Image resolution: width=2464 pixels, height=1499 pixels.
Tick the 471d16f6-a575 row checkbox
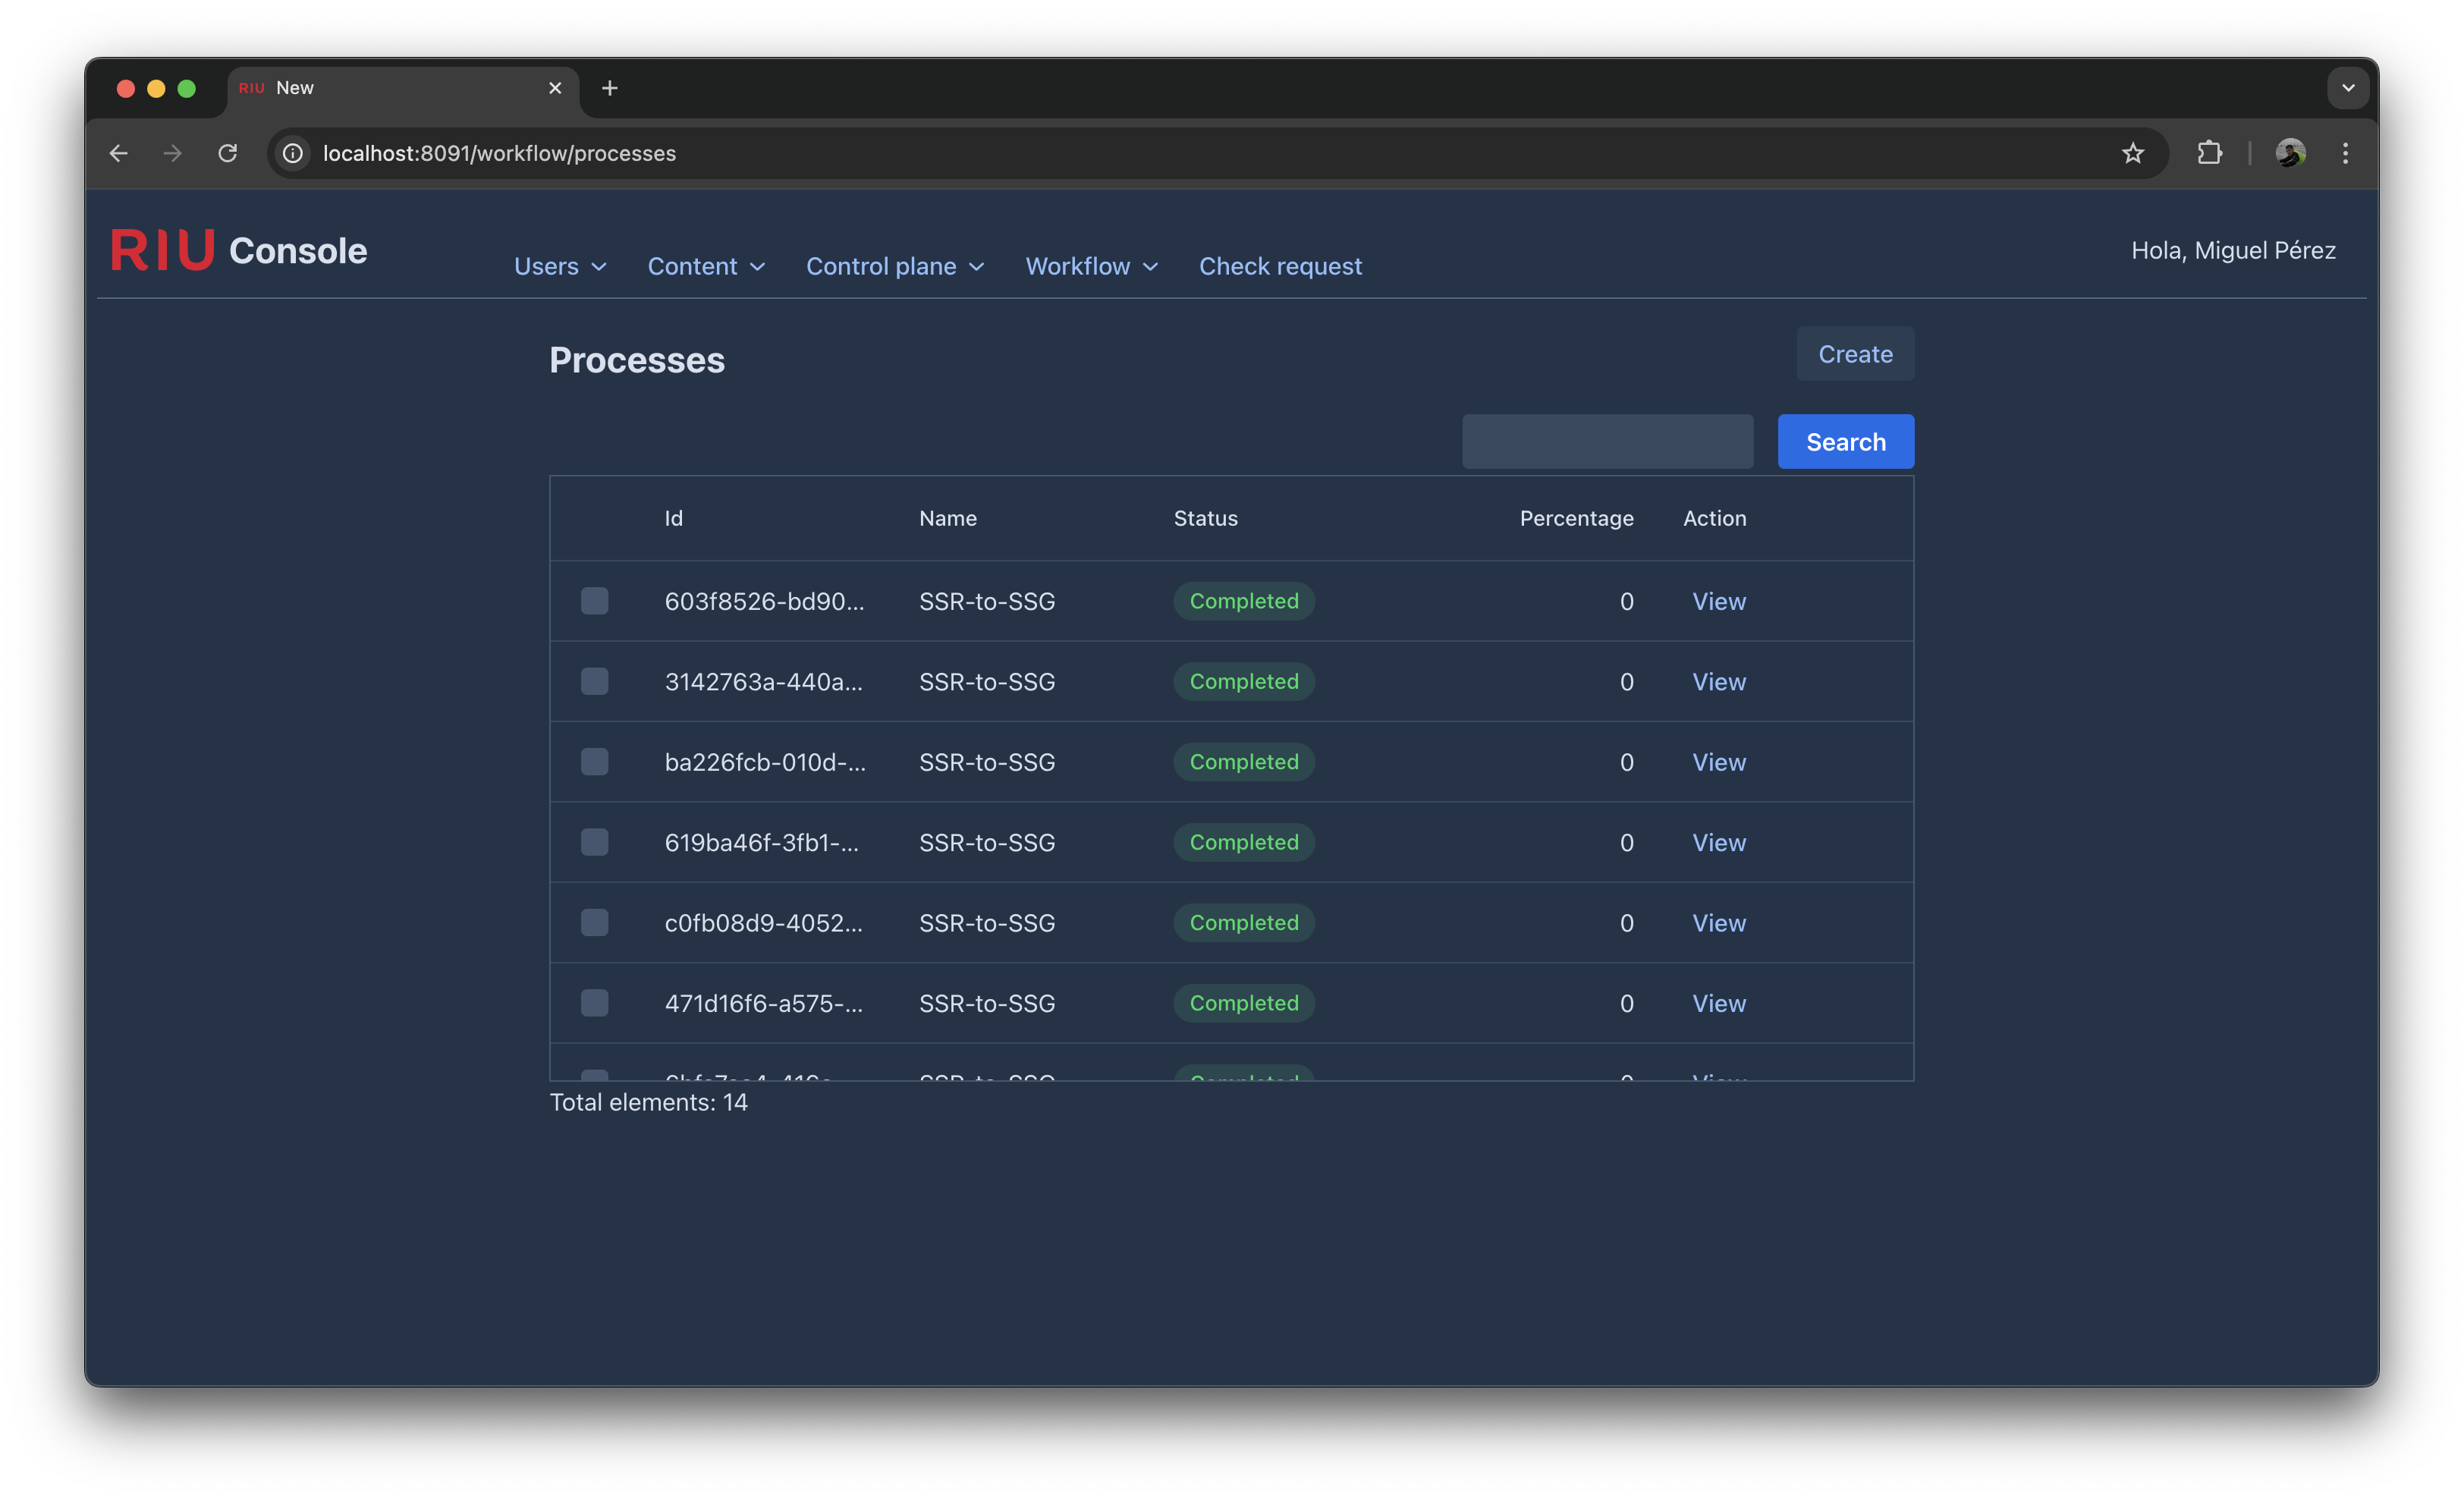[x=595, y=1003]
